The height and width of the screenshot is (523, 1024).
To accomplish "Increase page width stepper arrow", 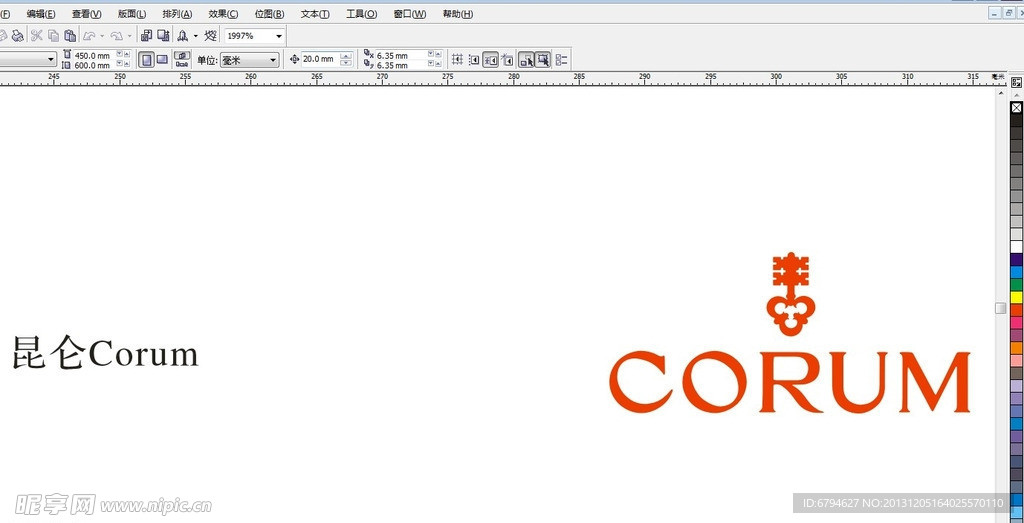I will (127, 54).
